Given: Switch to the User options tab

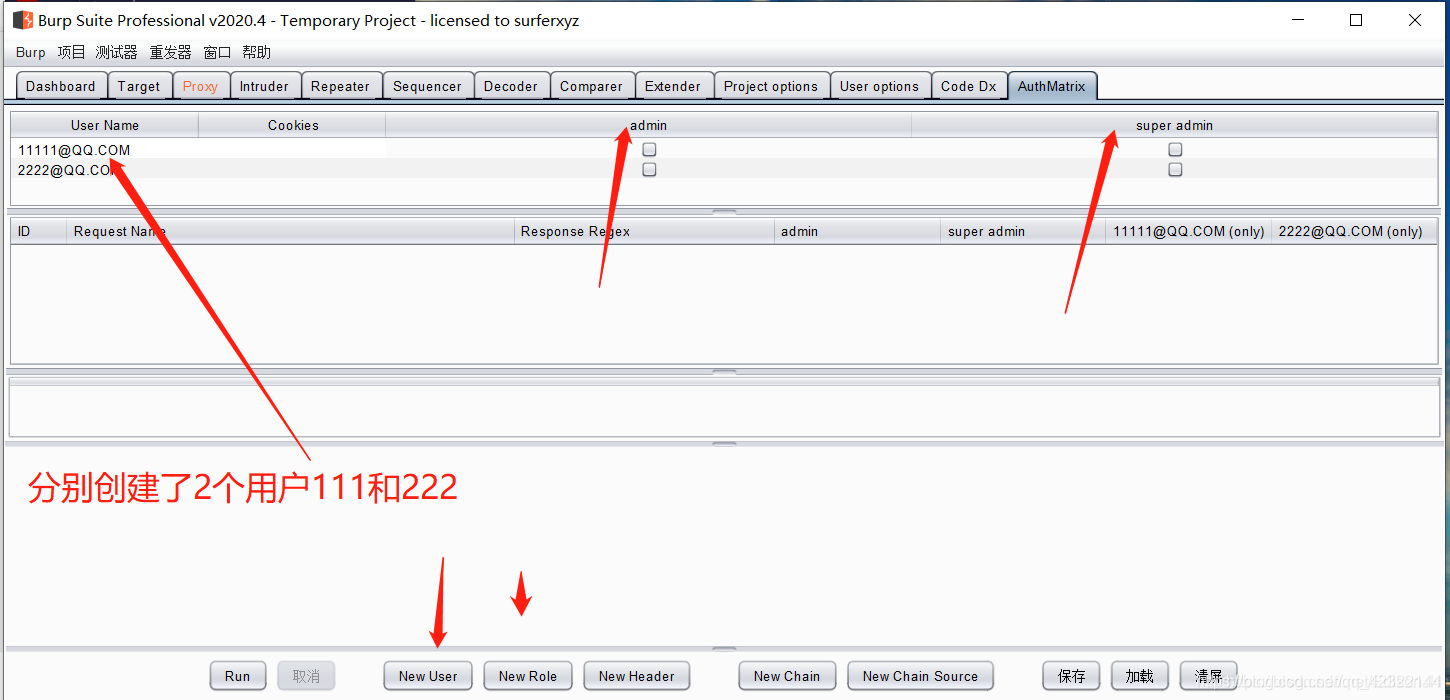Looking at the screenshot, I should click(x=880, y=86).
